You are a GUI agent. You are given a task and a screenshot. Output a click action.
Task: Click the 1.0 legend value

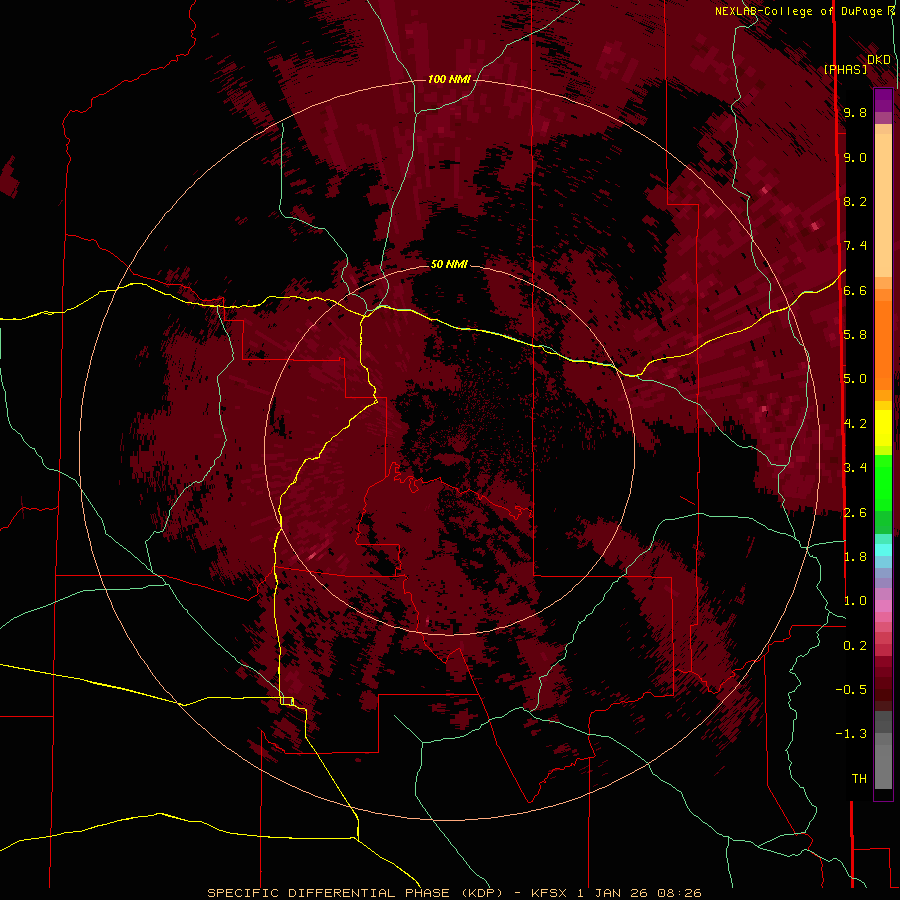click(x=855, y=601)
